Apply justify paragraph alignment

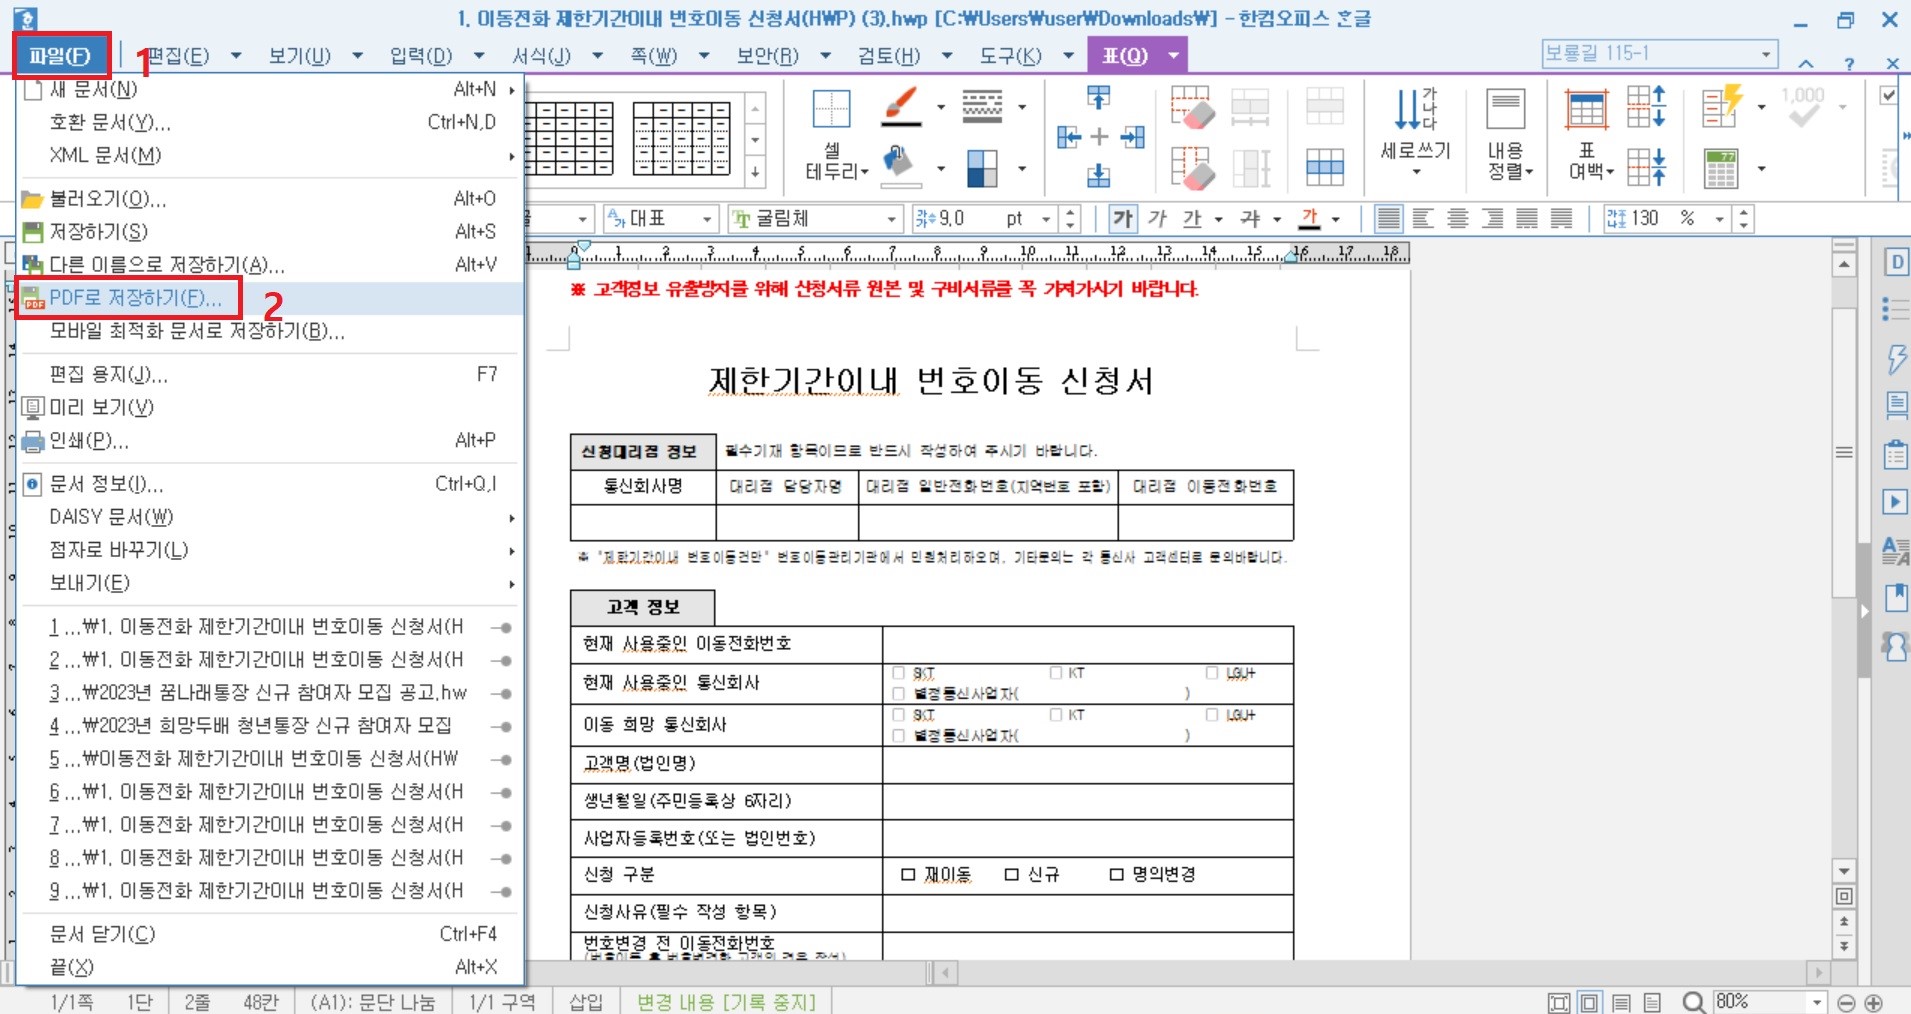1388,219
